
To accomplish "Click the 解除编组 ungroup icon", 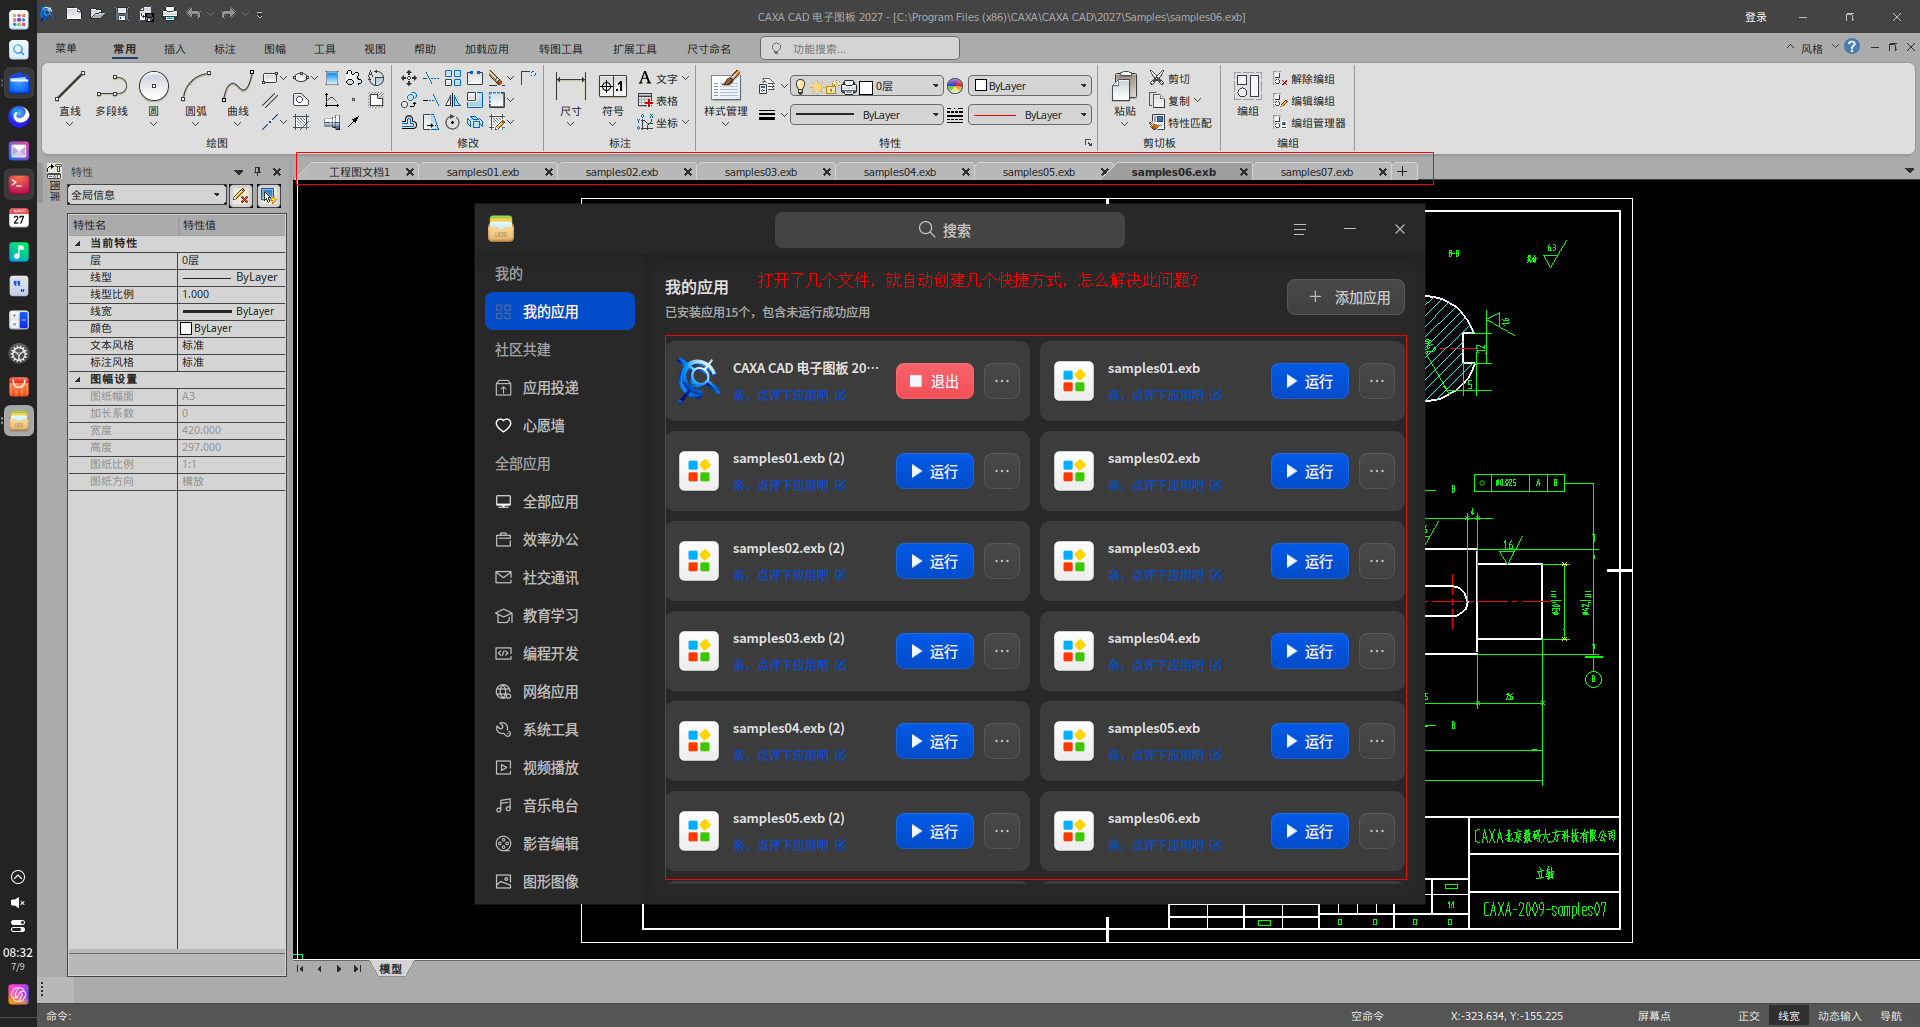I will pyautogui.click(x=1280, y=78).
